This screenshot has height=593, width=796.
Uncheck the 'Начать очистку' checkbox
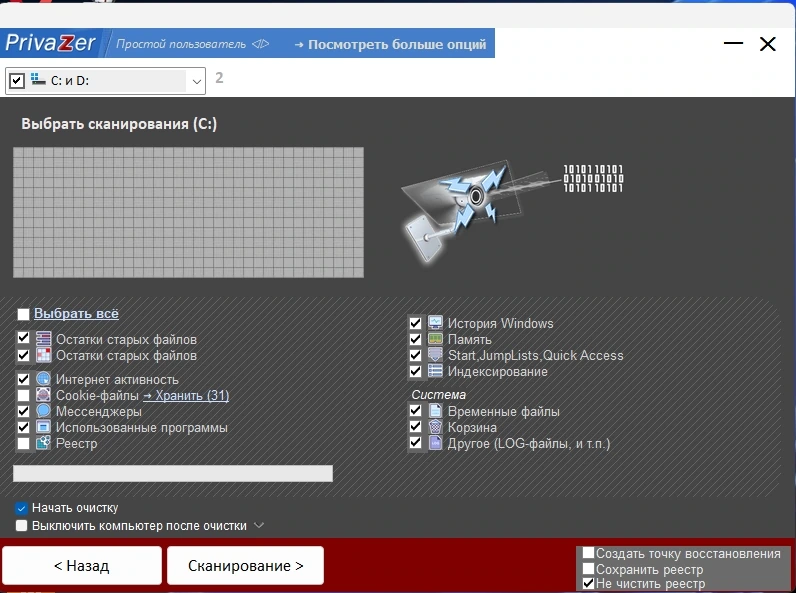(21, 508)
